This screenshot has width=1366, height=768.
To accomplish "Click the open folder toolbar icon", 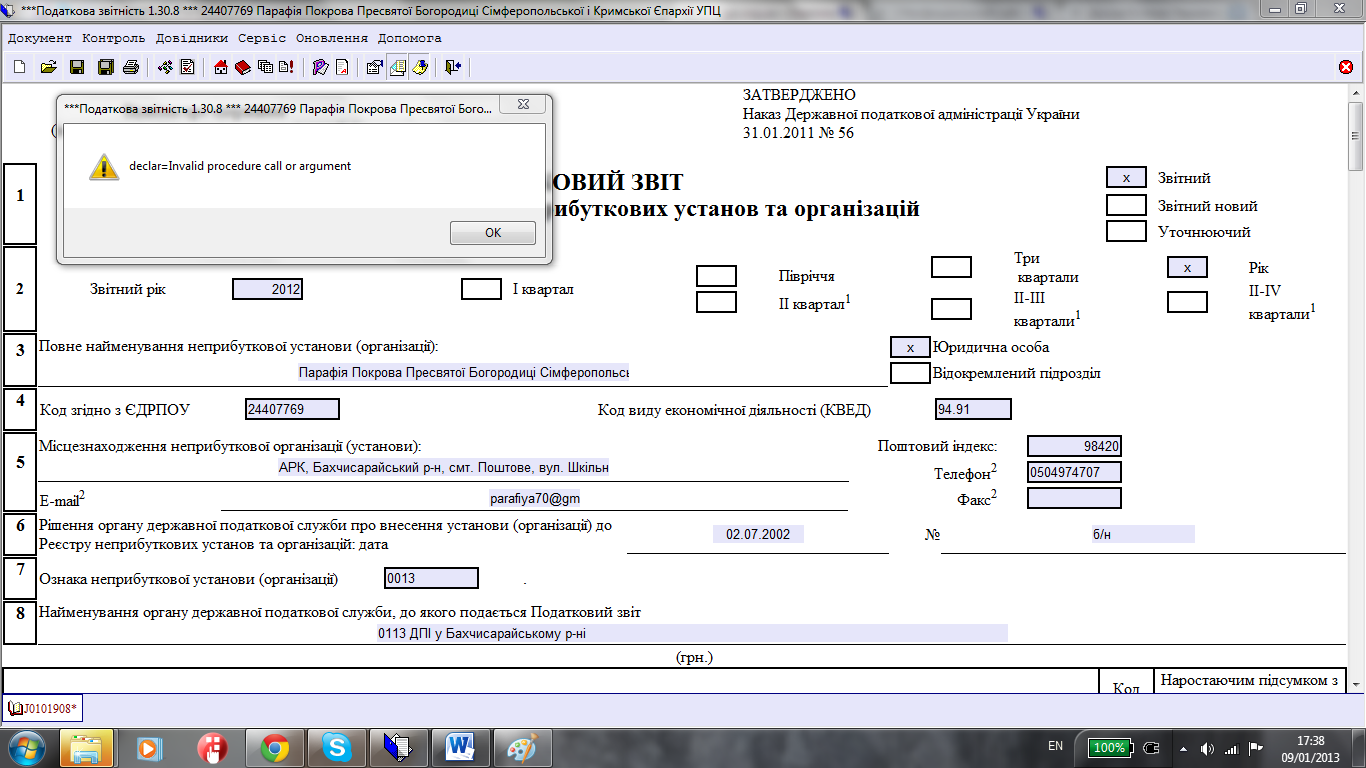I will pyautogui.click(x=47, y=67).
